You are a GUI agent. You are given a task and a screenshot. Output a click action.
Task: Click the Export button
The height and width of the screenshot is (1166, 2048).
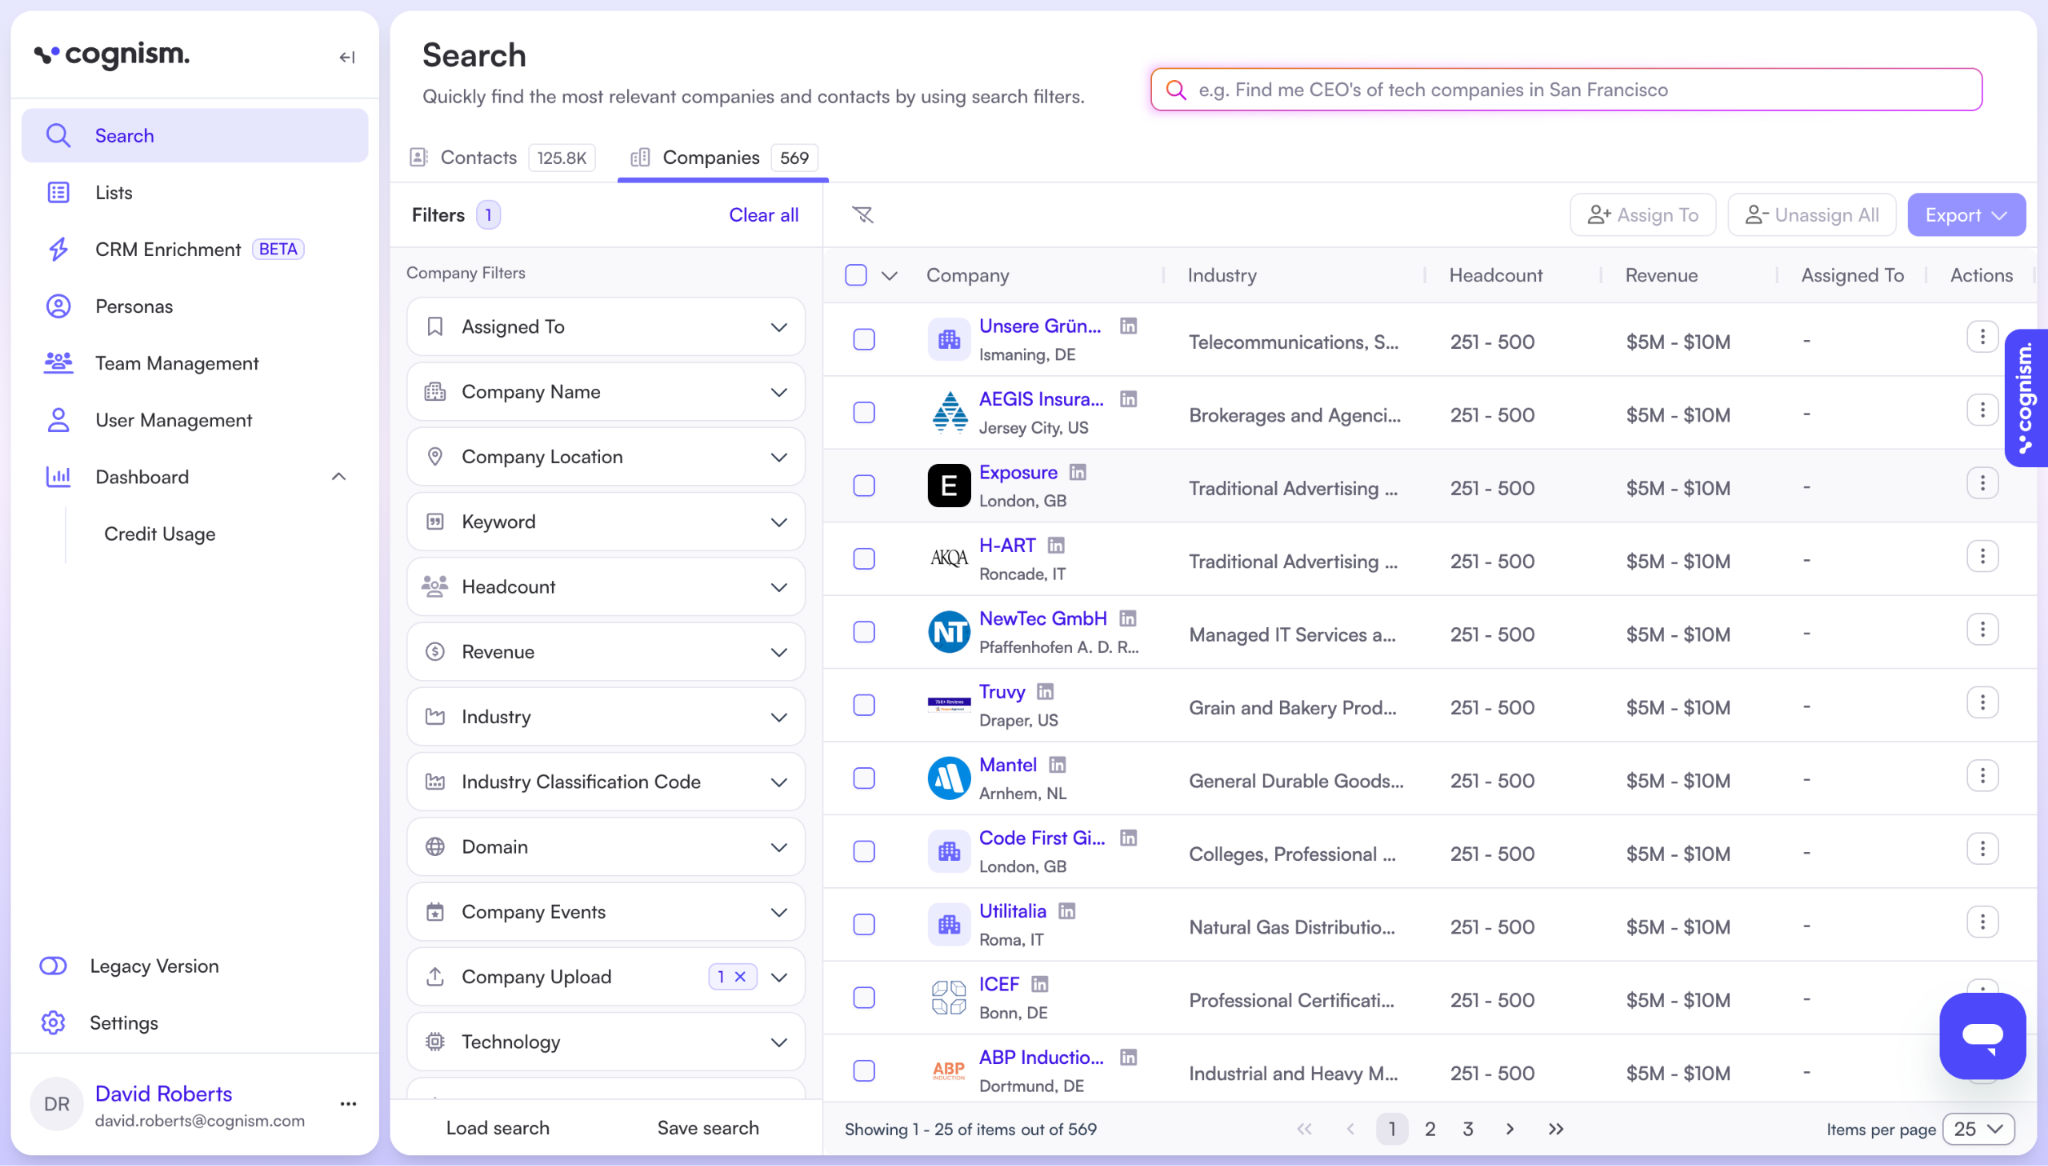[x=1966, y=215]
